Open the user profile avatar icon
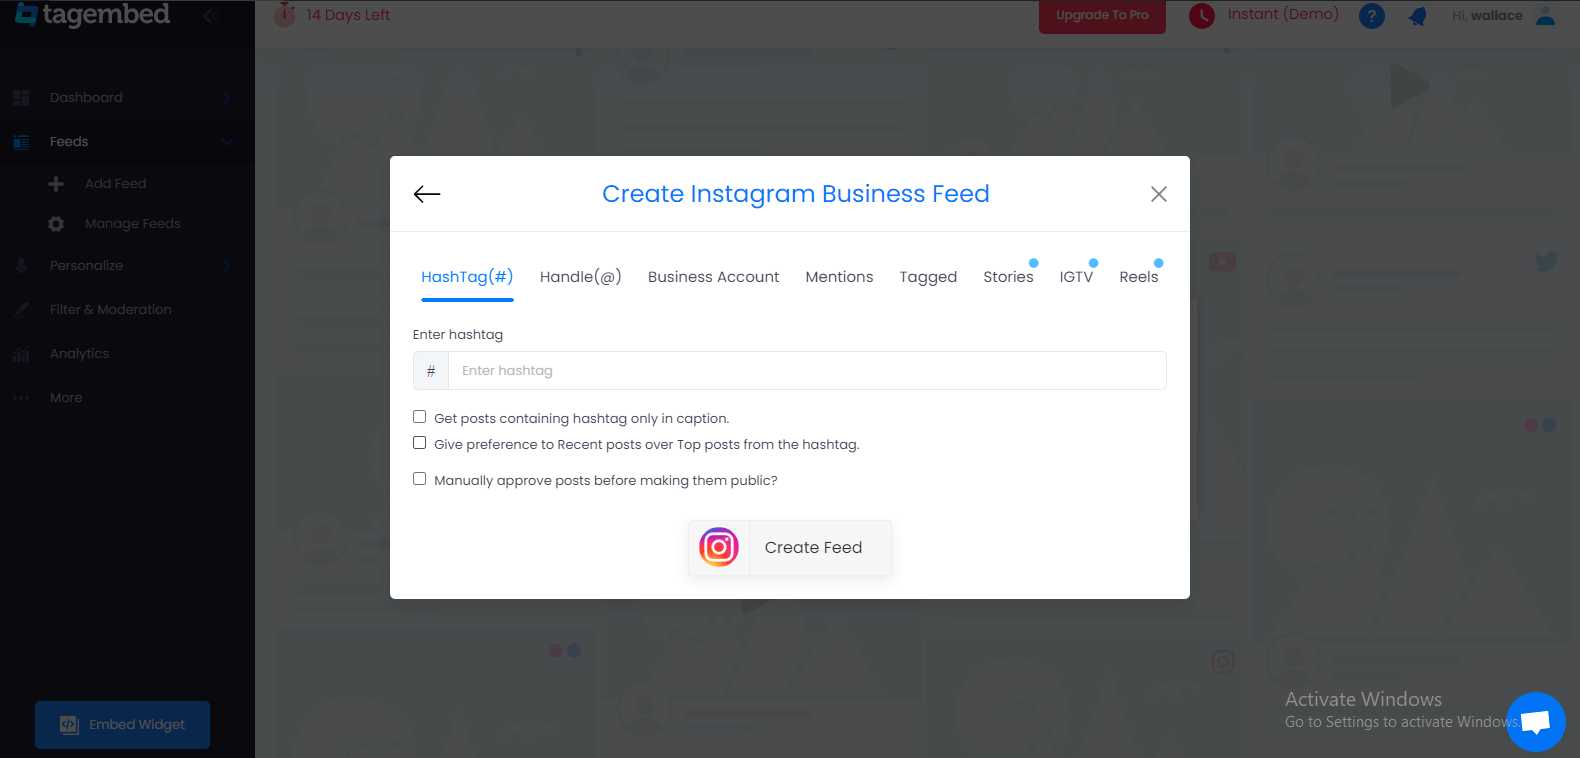 1546,15
